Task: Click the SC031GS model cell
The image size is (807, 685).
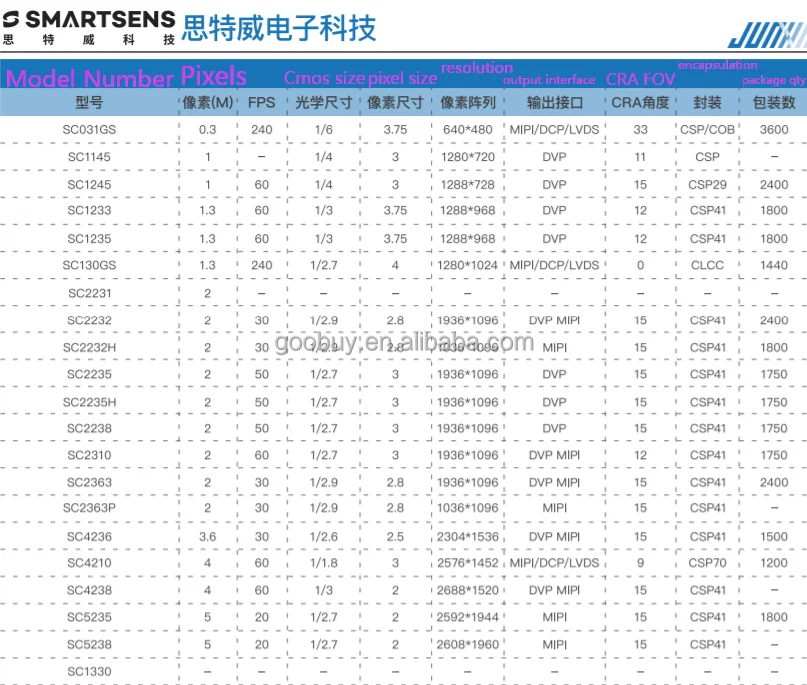Action: [89, 130]
